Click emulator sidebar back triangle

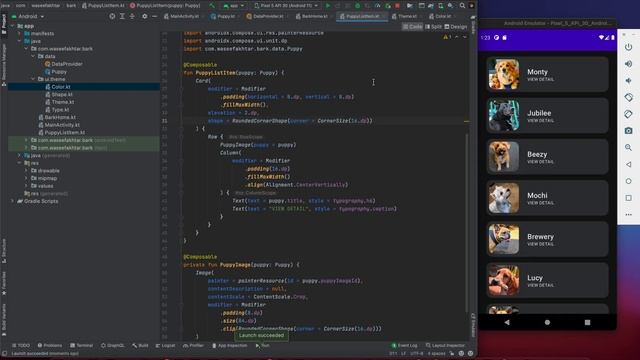[x=629, y=164]
